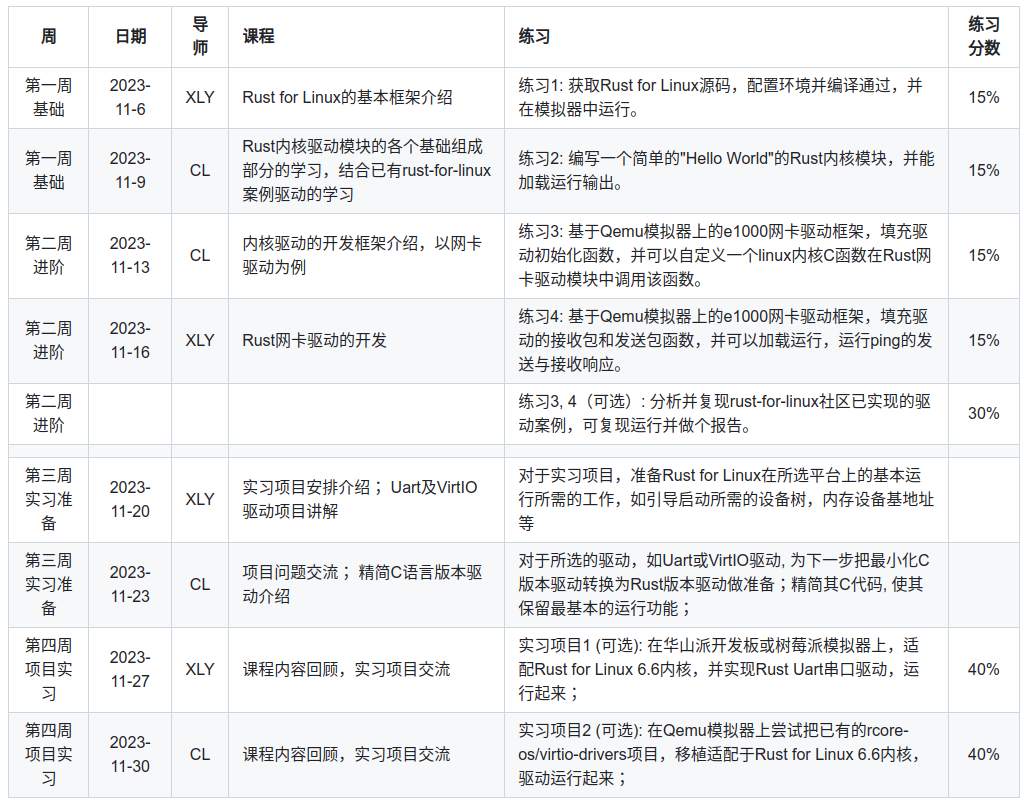Click 课程内容回顾 in the 2023-11-27 row

tap(366, 670)
